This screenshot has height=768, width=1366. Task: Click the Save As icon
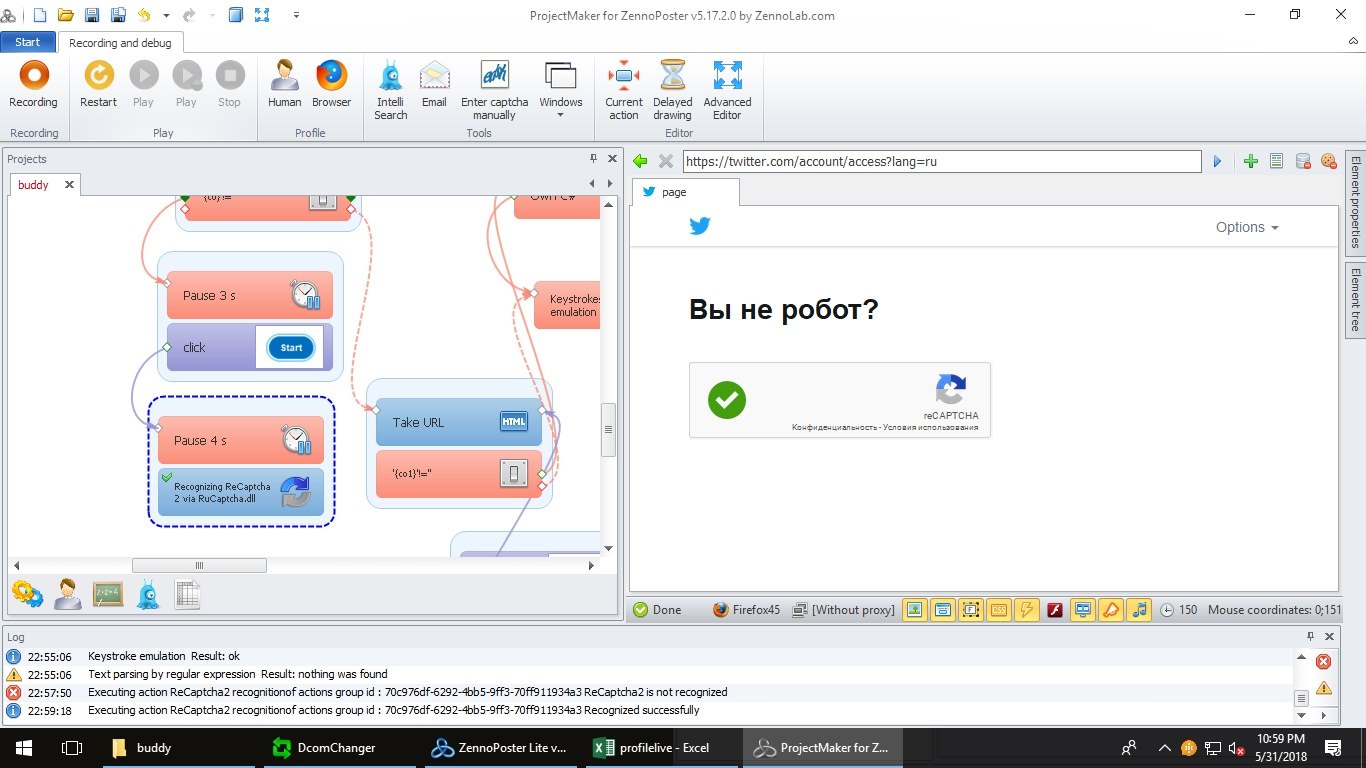click(118, 15)
